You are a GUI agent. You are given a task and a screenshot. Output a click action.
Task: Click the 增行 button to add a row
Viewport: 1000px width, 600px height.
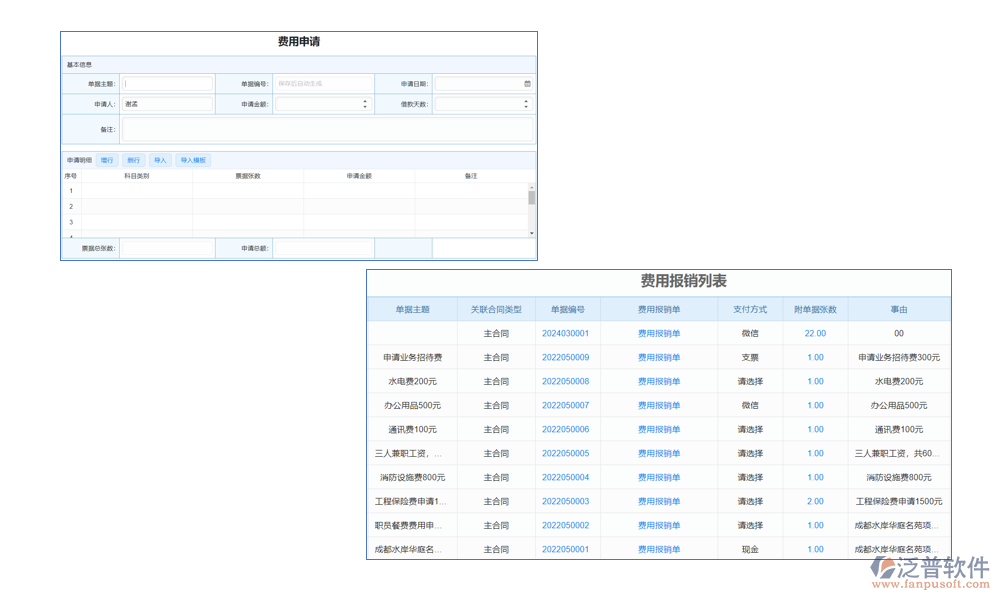108,159
